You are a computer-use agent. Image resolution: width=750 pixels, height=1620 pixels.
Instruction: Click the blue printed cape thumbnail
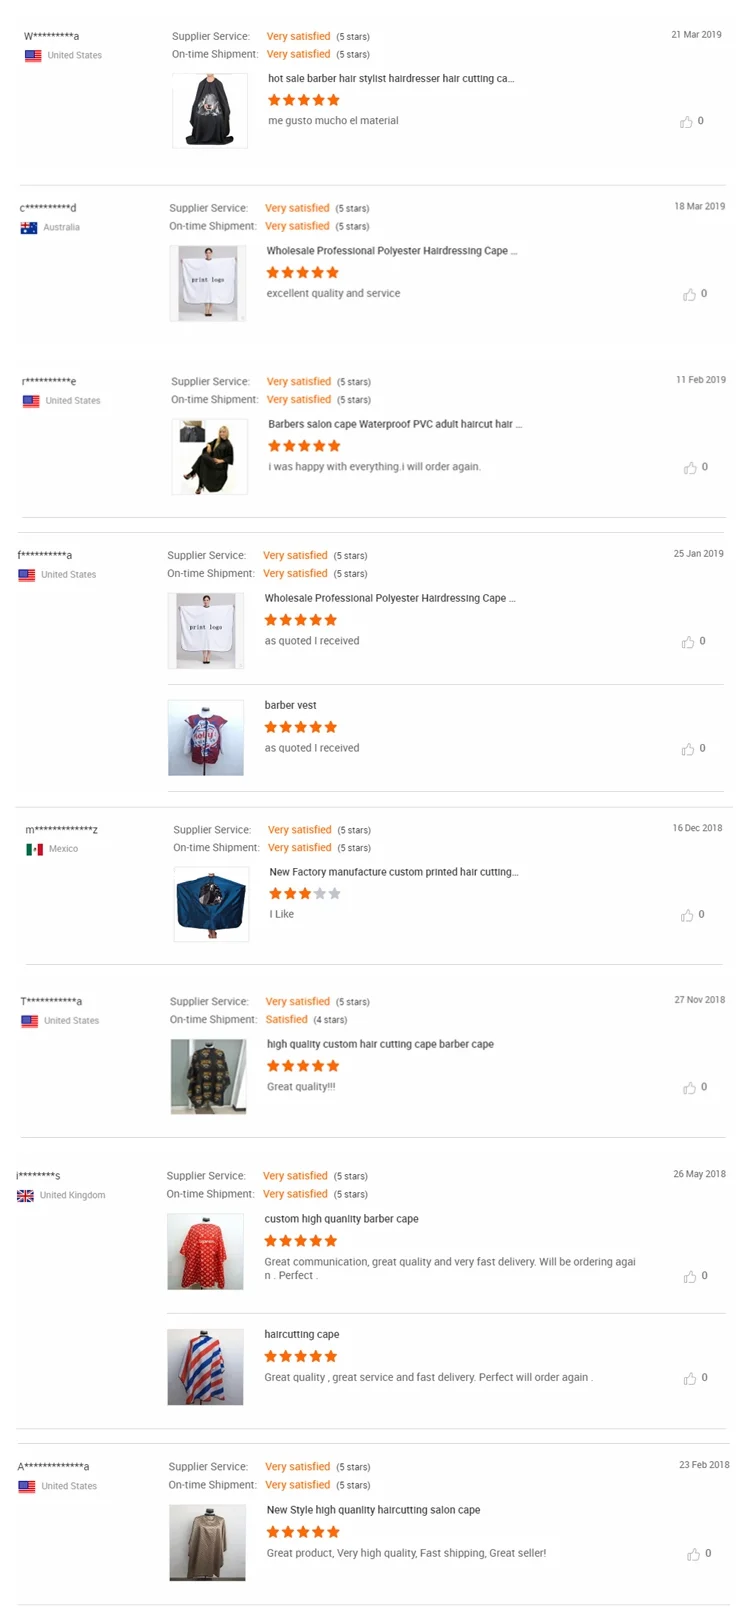pyautogui.click(x=211, y=904)
